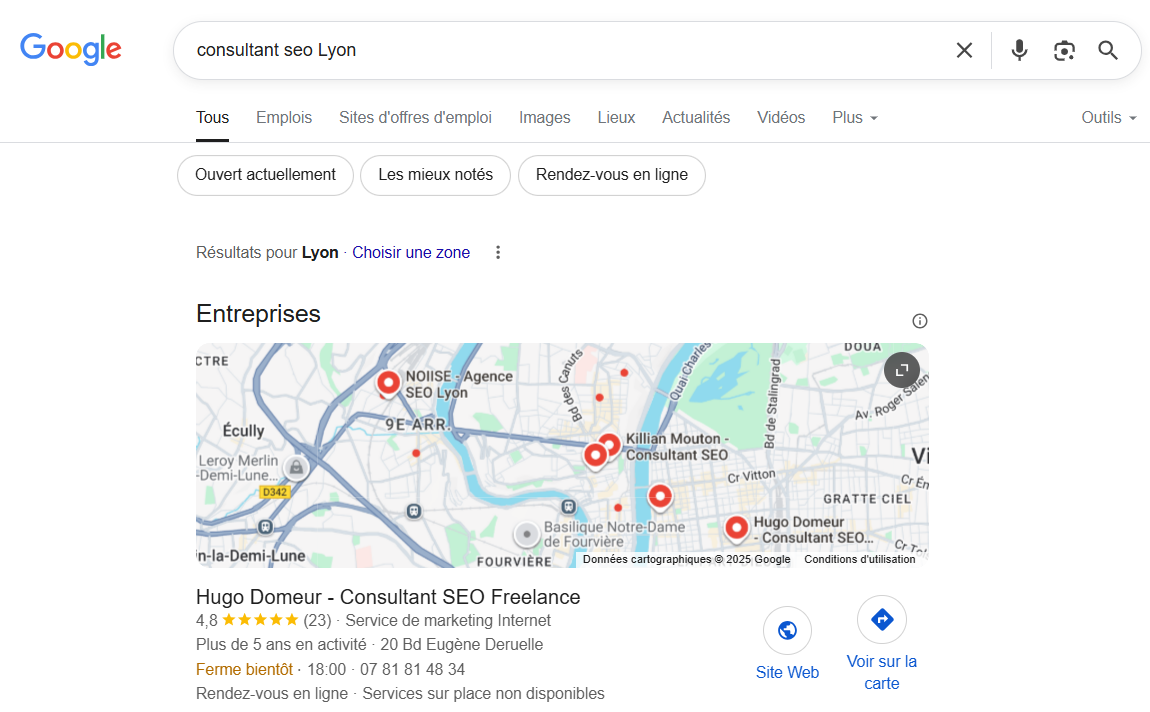Screen dimensions: 1150x712
Task: Click the Choisir une zone link
Action: pos(411,252)
